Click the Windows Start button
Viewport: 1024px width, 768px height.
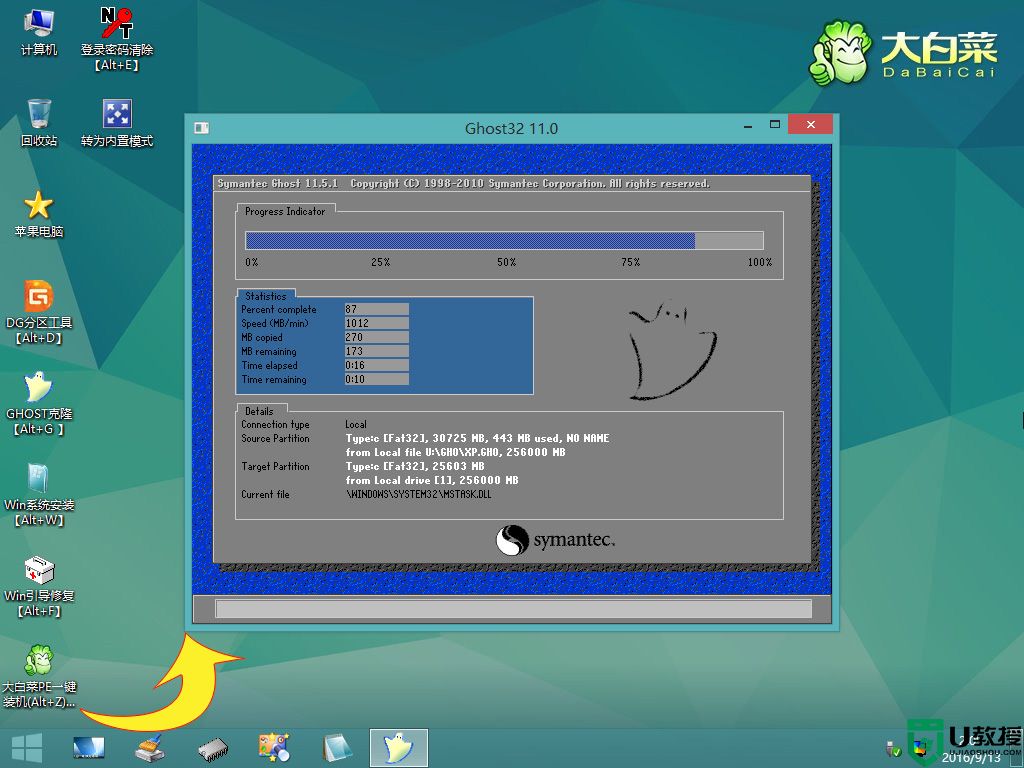click(27, 748)
